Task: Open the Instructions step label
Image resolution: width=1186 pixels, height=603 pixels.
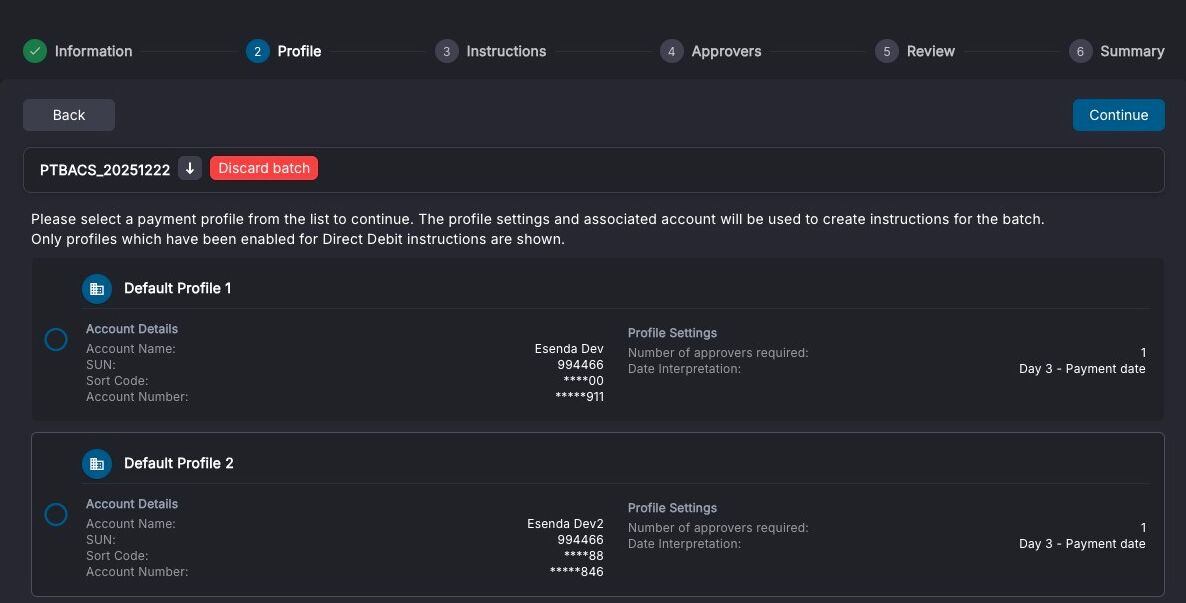Action: click(506, 51)
